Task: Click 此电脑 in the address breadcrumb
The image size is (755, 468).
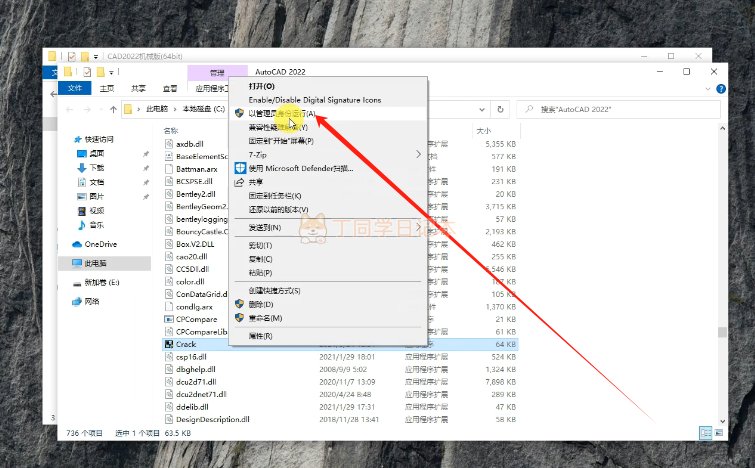Action: tap(157, 109)
